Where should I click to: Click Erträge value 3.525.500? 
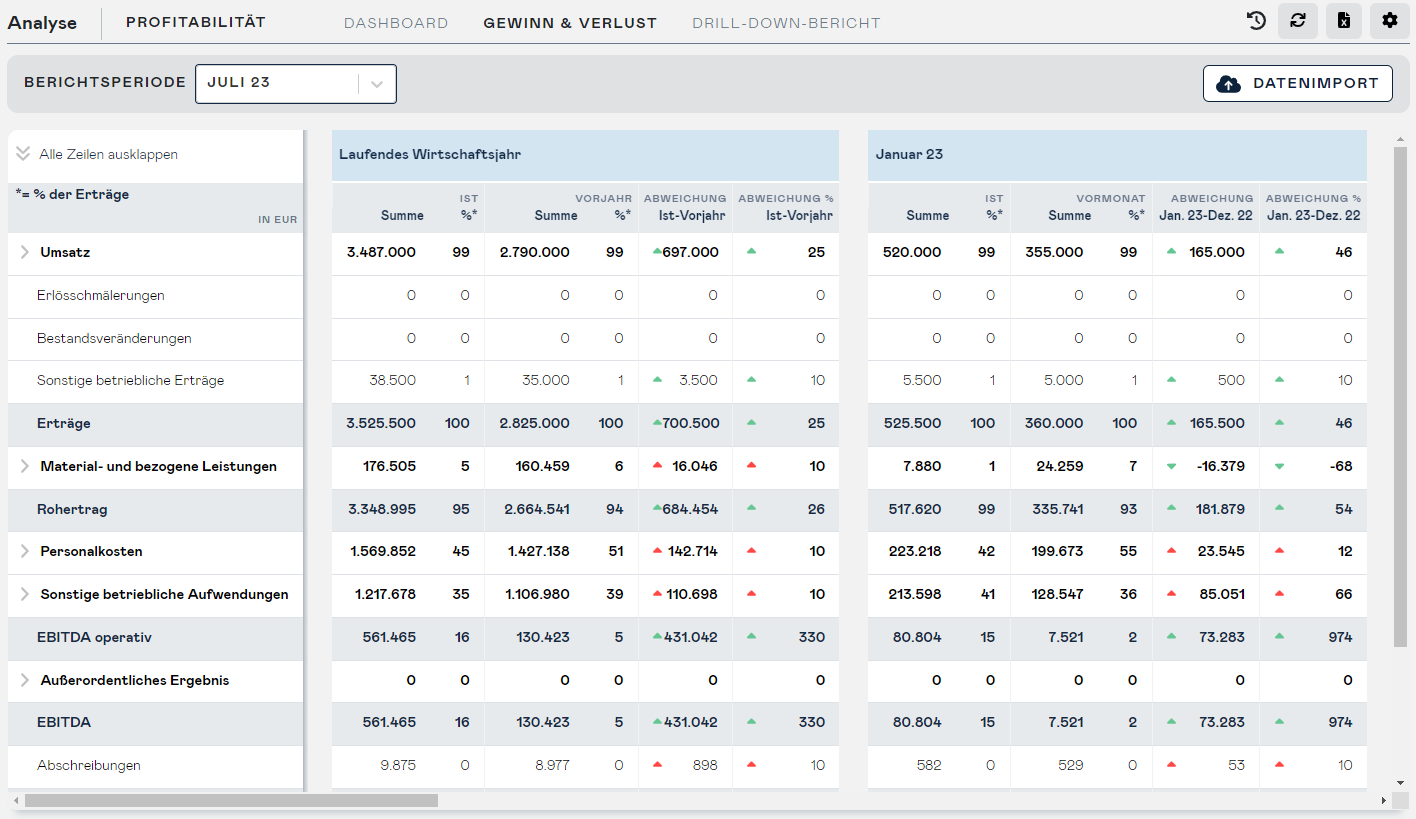(381, 423)
